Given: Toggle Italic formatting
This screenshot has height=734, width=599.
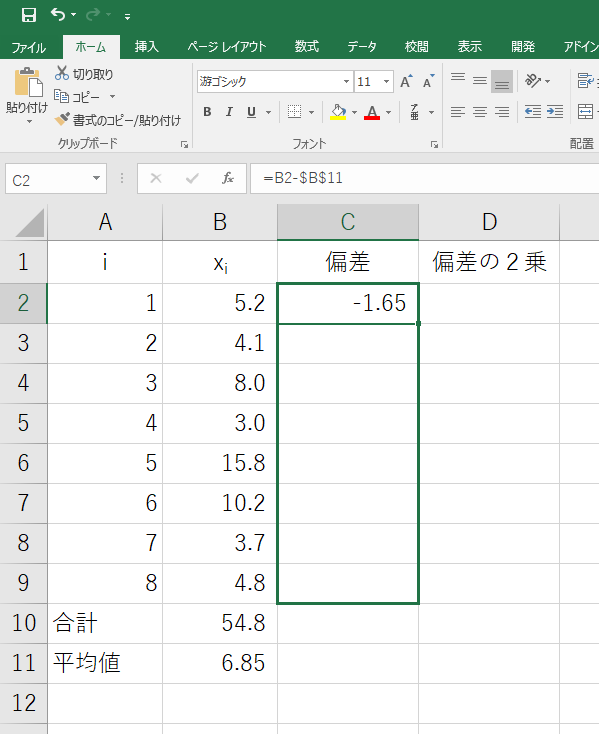Looking at the screenshot, I should (x=229, y=112).
